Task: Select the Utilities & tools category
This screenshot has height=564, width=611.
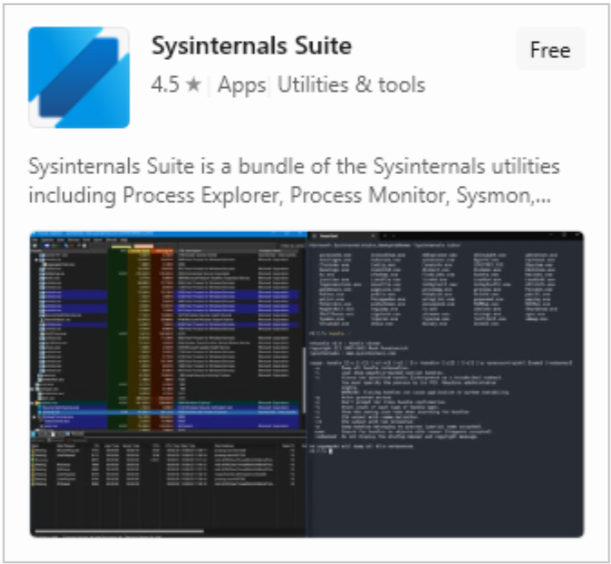Action: [351, 85]
